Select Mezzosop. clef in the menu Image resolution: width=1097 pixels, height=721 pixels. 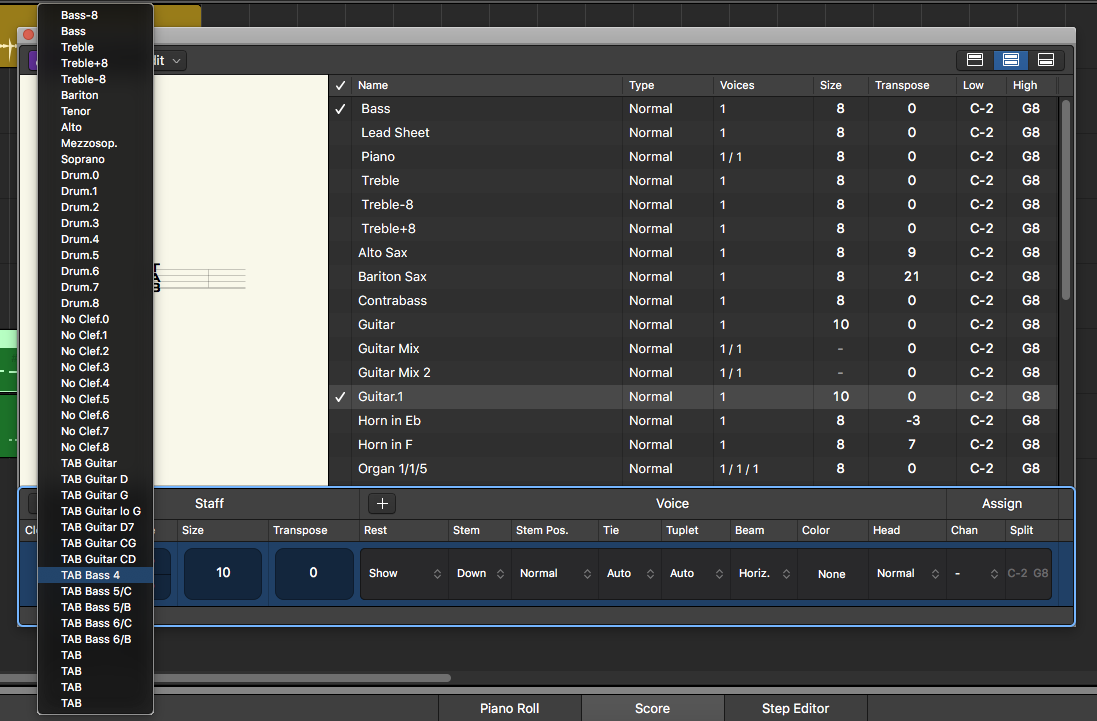pos(89,143)
